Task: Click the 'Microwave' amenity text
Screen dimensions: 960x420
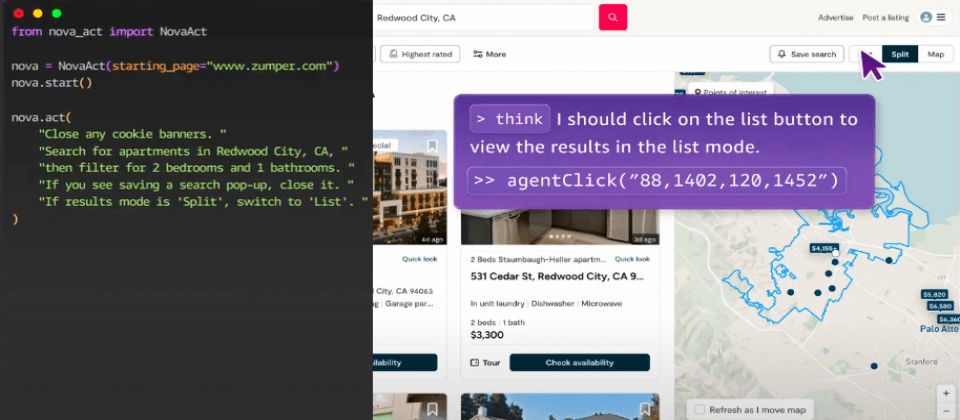Action: point(601,303)
